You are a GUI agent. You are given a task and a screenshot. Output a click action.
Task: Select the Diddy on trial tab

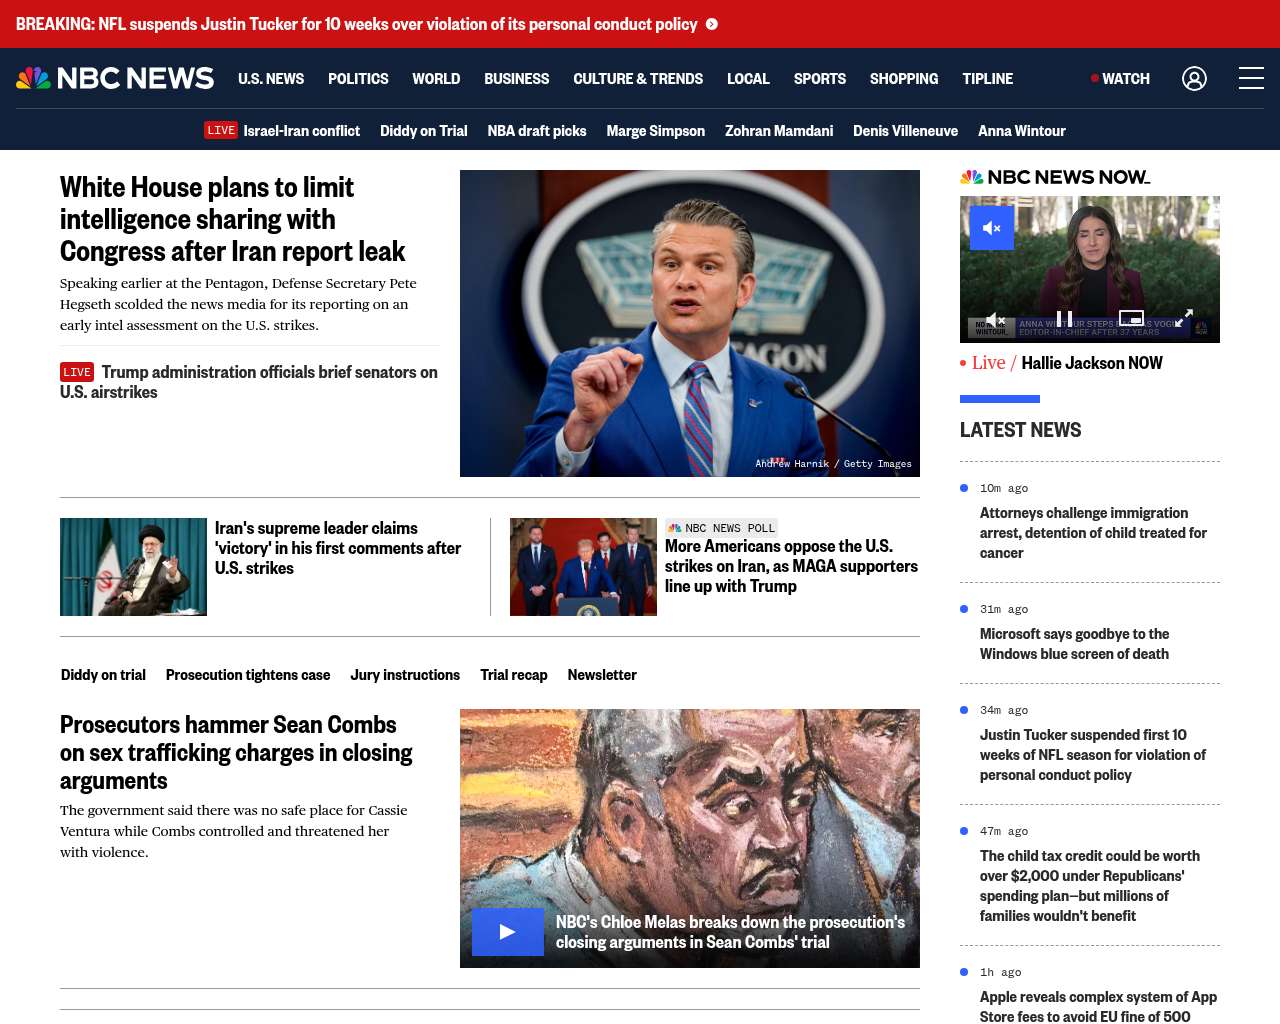pos(103,675)
